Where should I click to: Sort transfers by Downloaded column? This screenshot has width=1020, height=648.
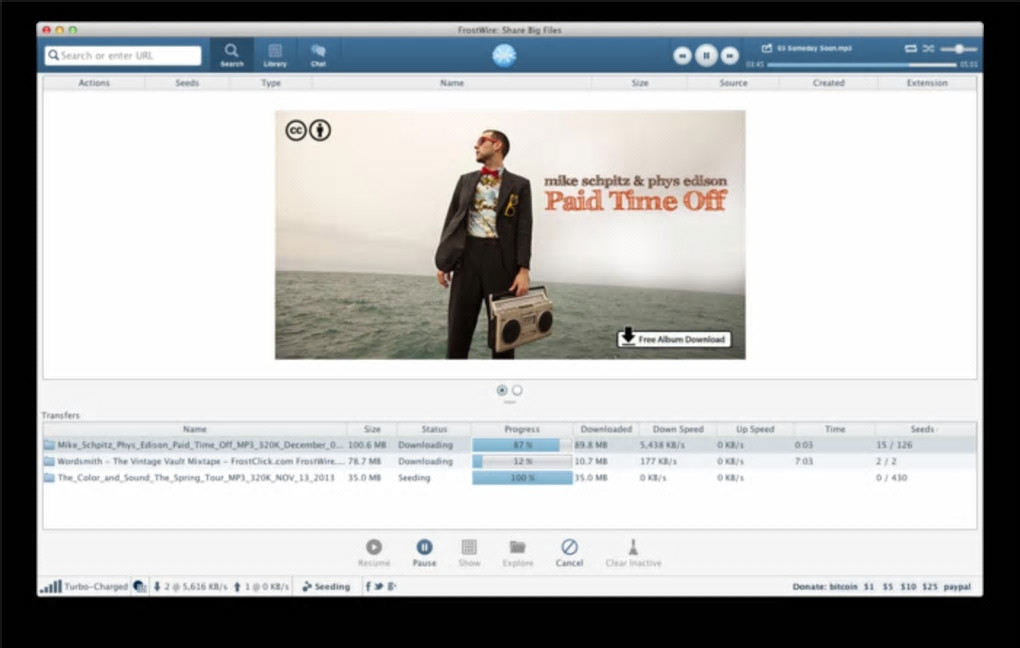pyautogui.click(x=606, y=429)
